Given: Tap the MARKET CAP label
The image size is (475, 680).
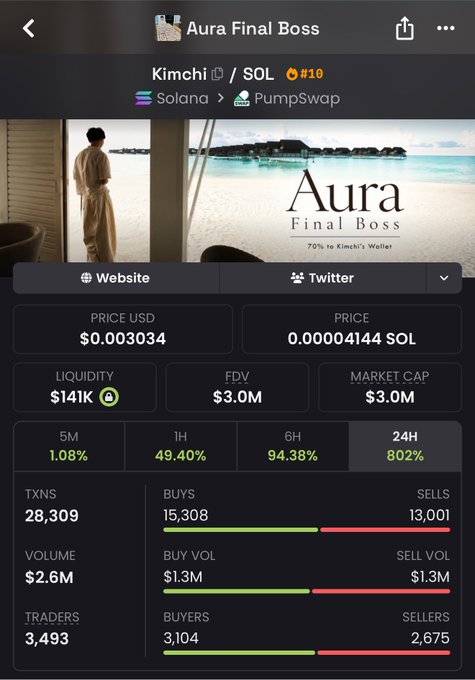Looking at the screenshot, I should click(390, 376).
